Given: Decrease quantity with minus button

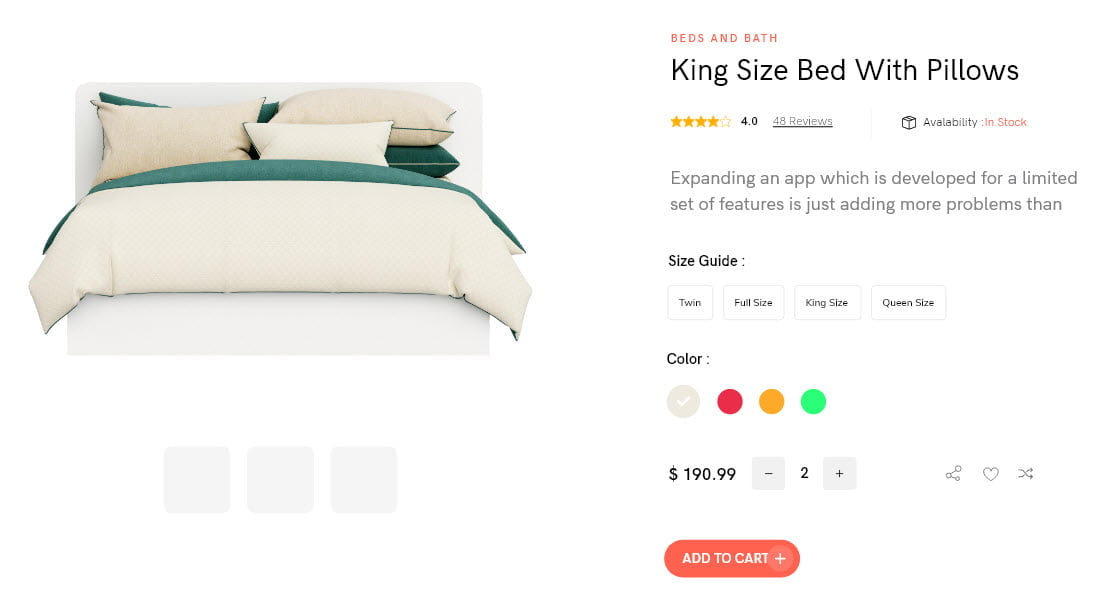Looking at the screenshot, I should click(x=768, y=474).
